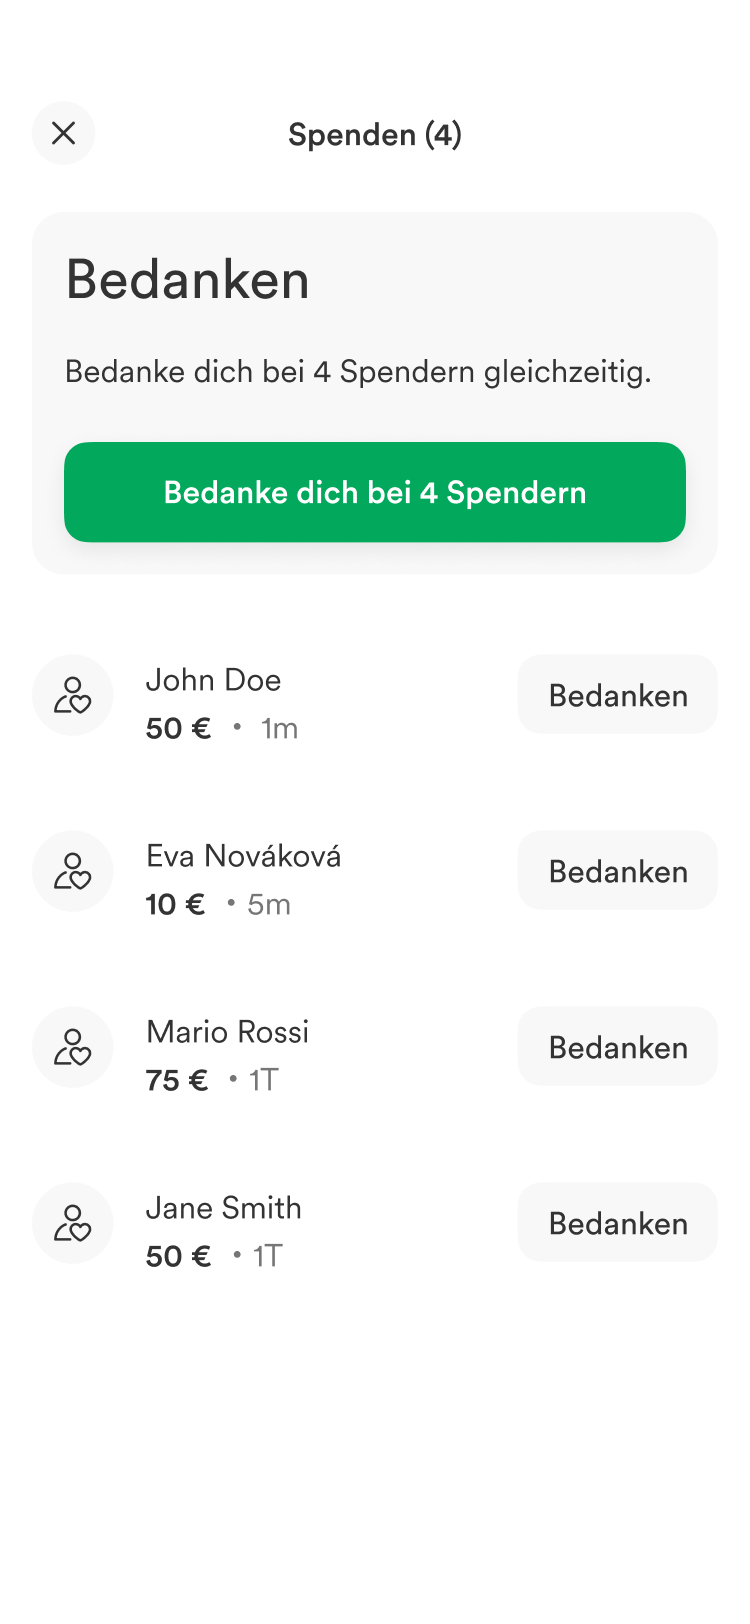
Task: Close the Spenden screen with X
Action: coord(63,133)
